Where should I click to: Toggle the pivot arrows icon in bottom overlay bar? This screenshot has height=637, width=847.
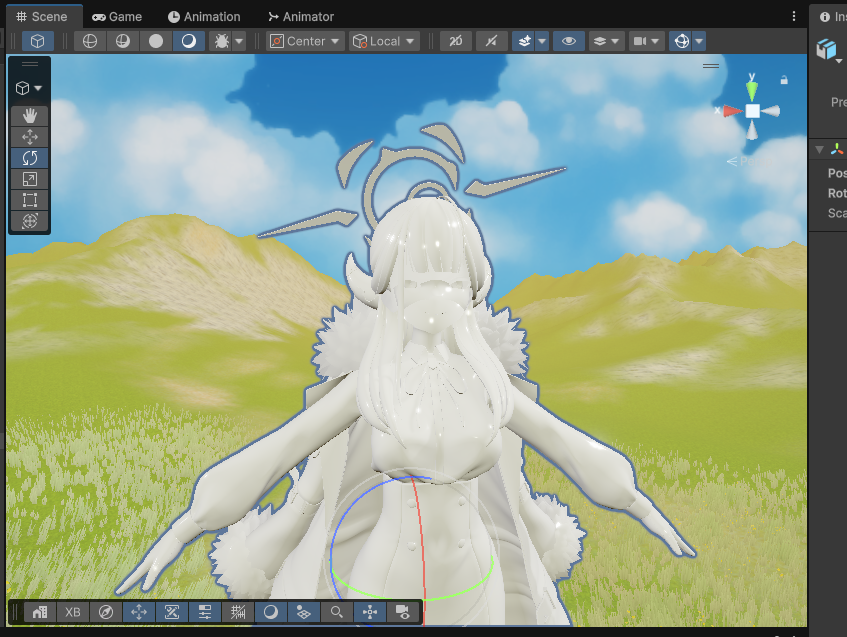369,612
